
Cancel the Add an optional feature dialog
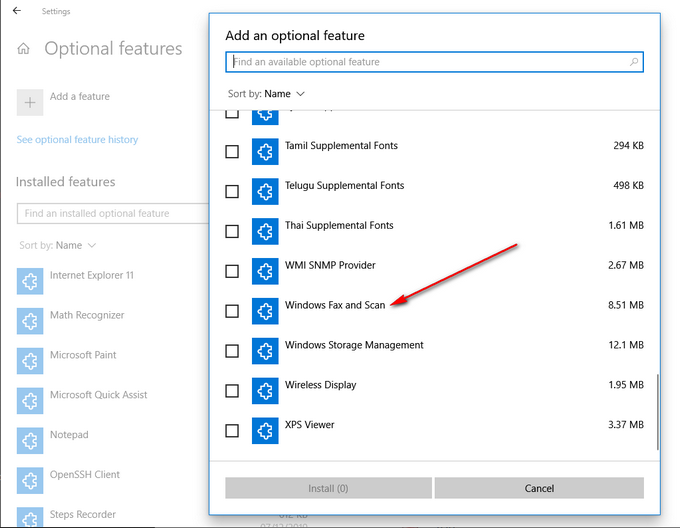[539, 488]
